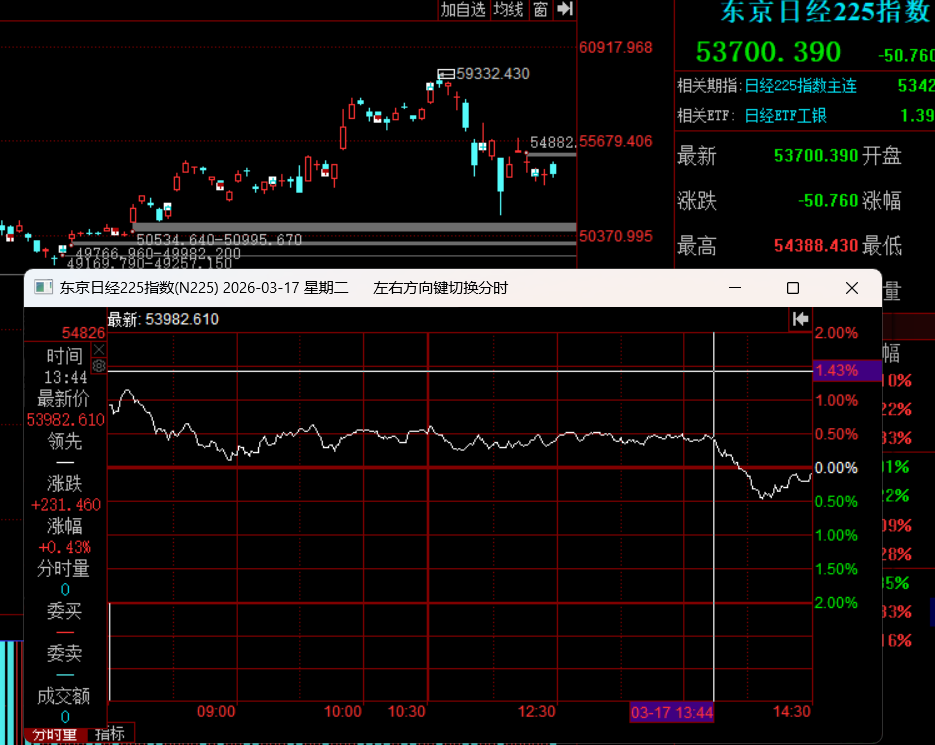Click the 分时量 label in info panel
This screenshot has height=745, width=935.
point(63,569)
